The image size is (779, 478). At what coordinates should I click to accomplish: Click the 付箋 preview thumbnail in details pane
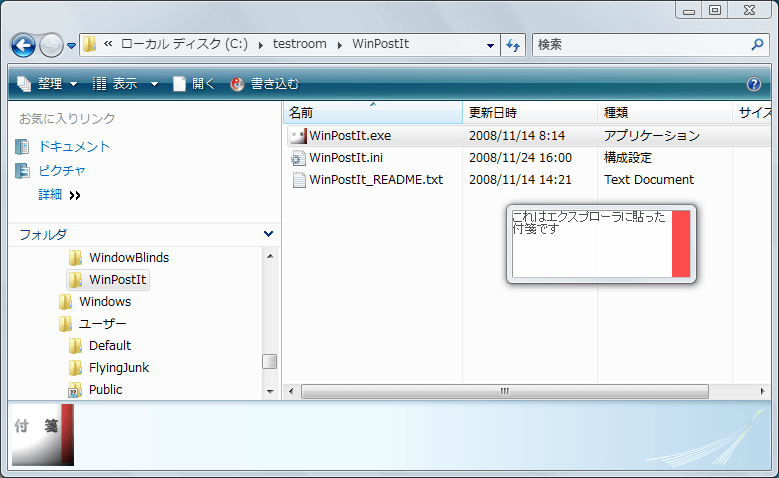[x=43, y=435]
